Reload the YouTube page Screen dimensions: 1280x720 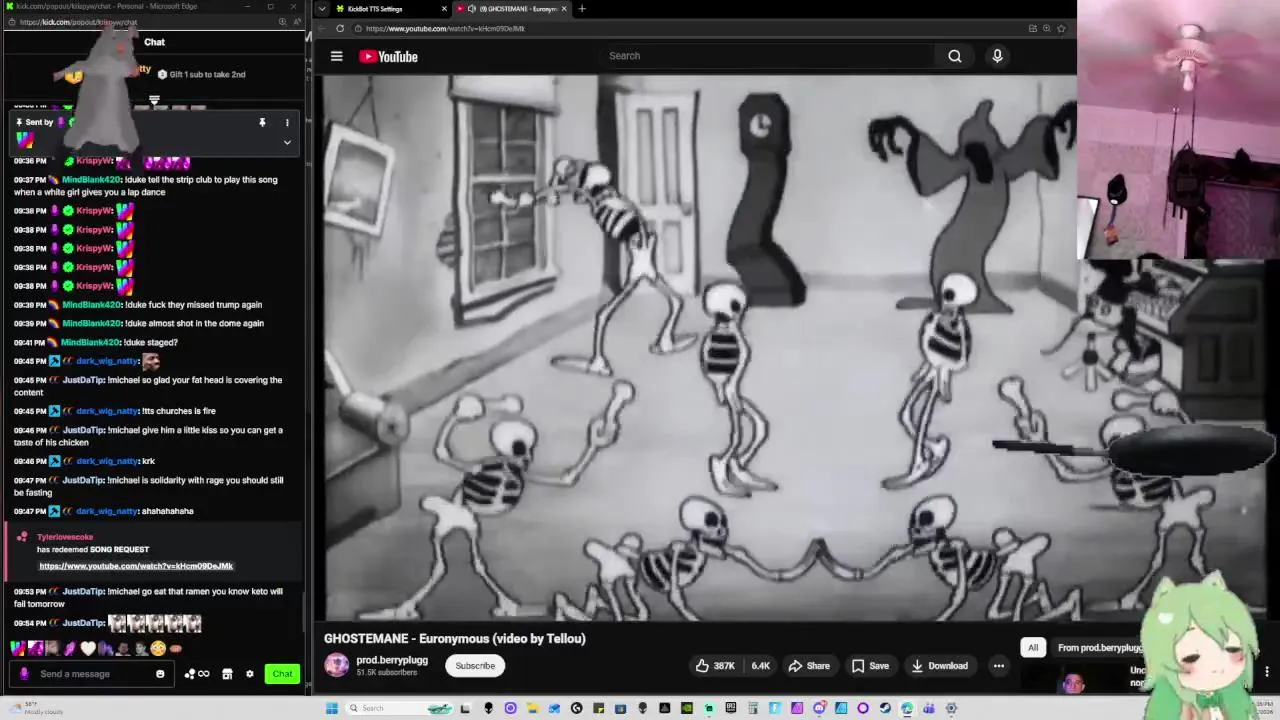[340, 29]
